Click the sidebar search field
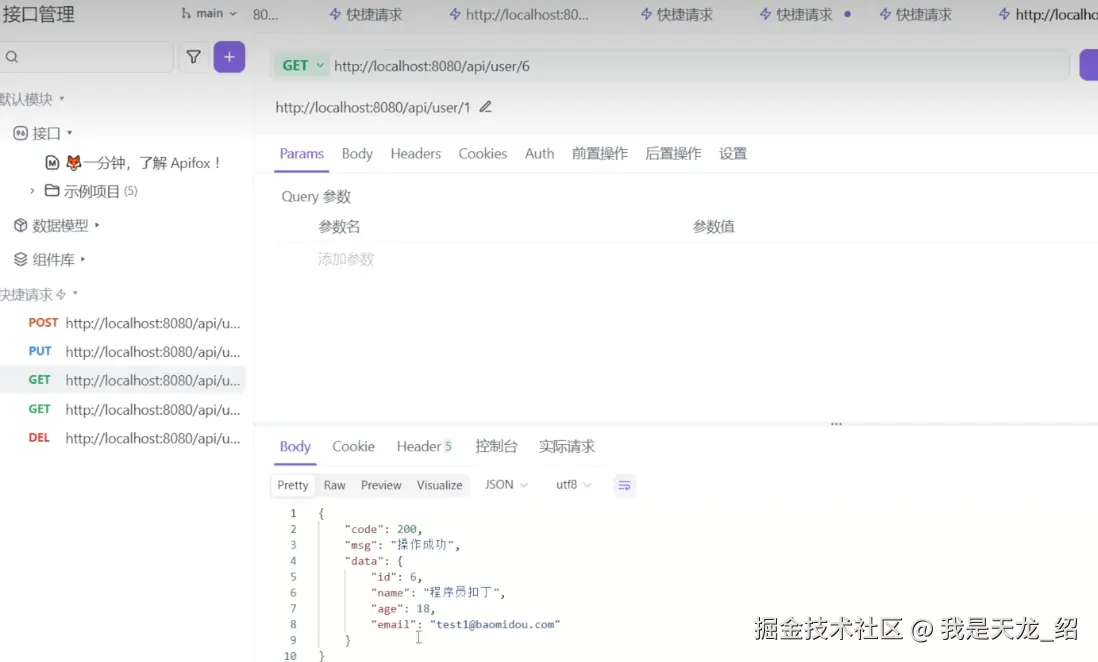Viewport: 1098px width, 662px height. pos(87,57)
